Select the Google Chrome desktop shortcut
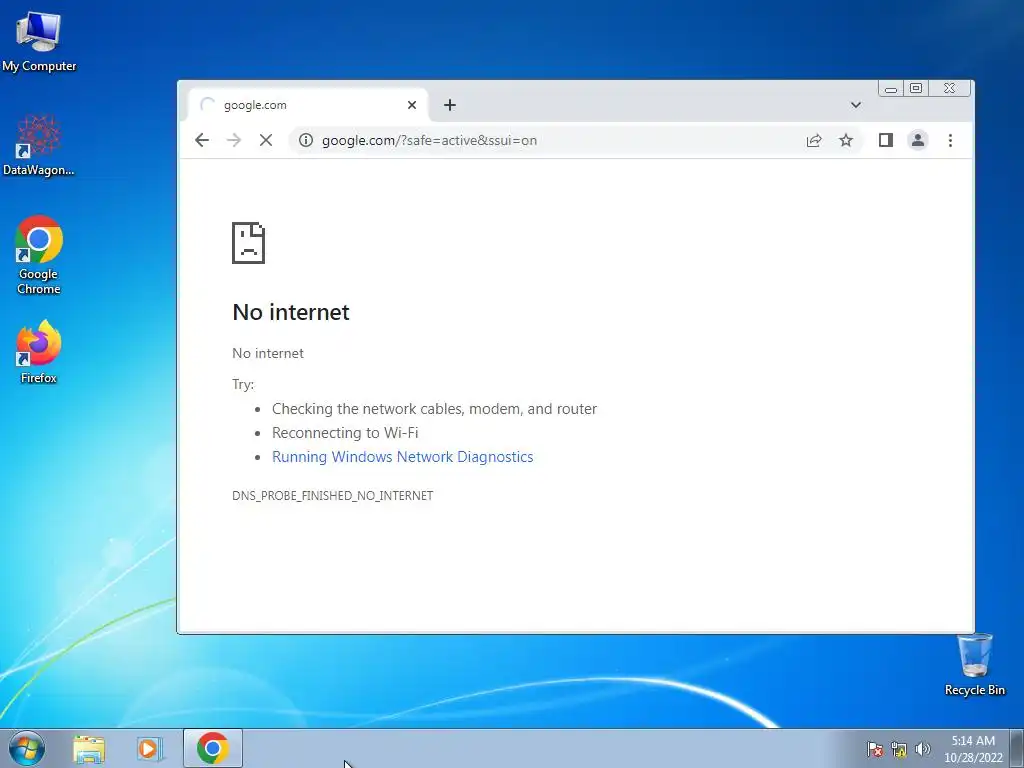The image size is (1024, 768). [x=39, y=255]
